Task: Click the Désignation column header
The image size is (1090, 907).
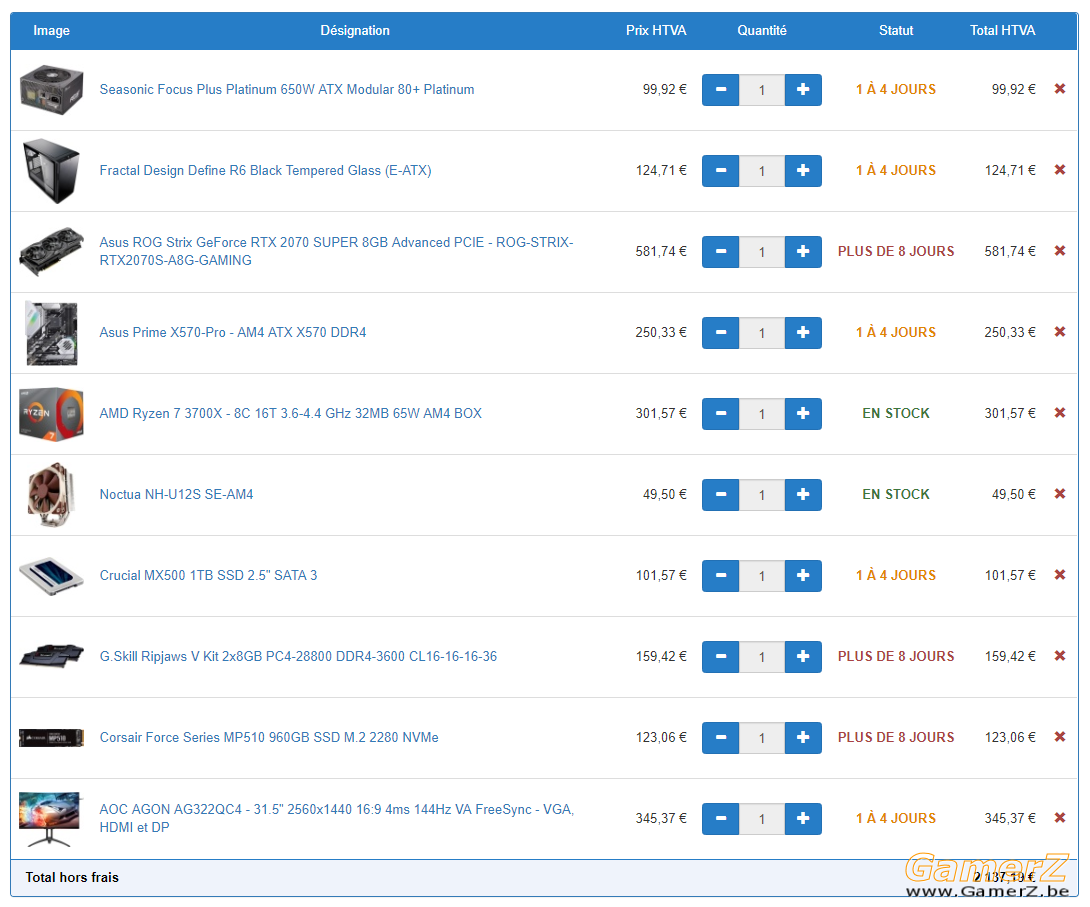Action: coord(355,31)
